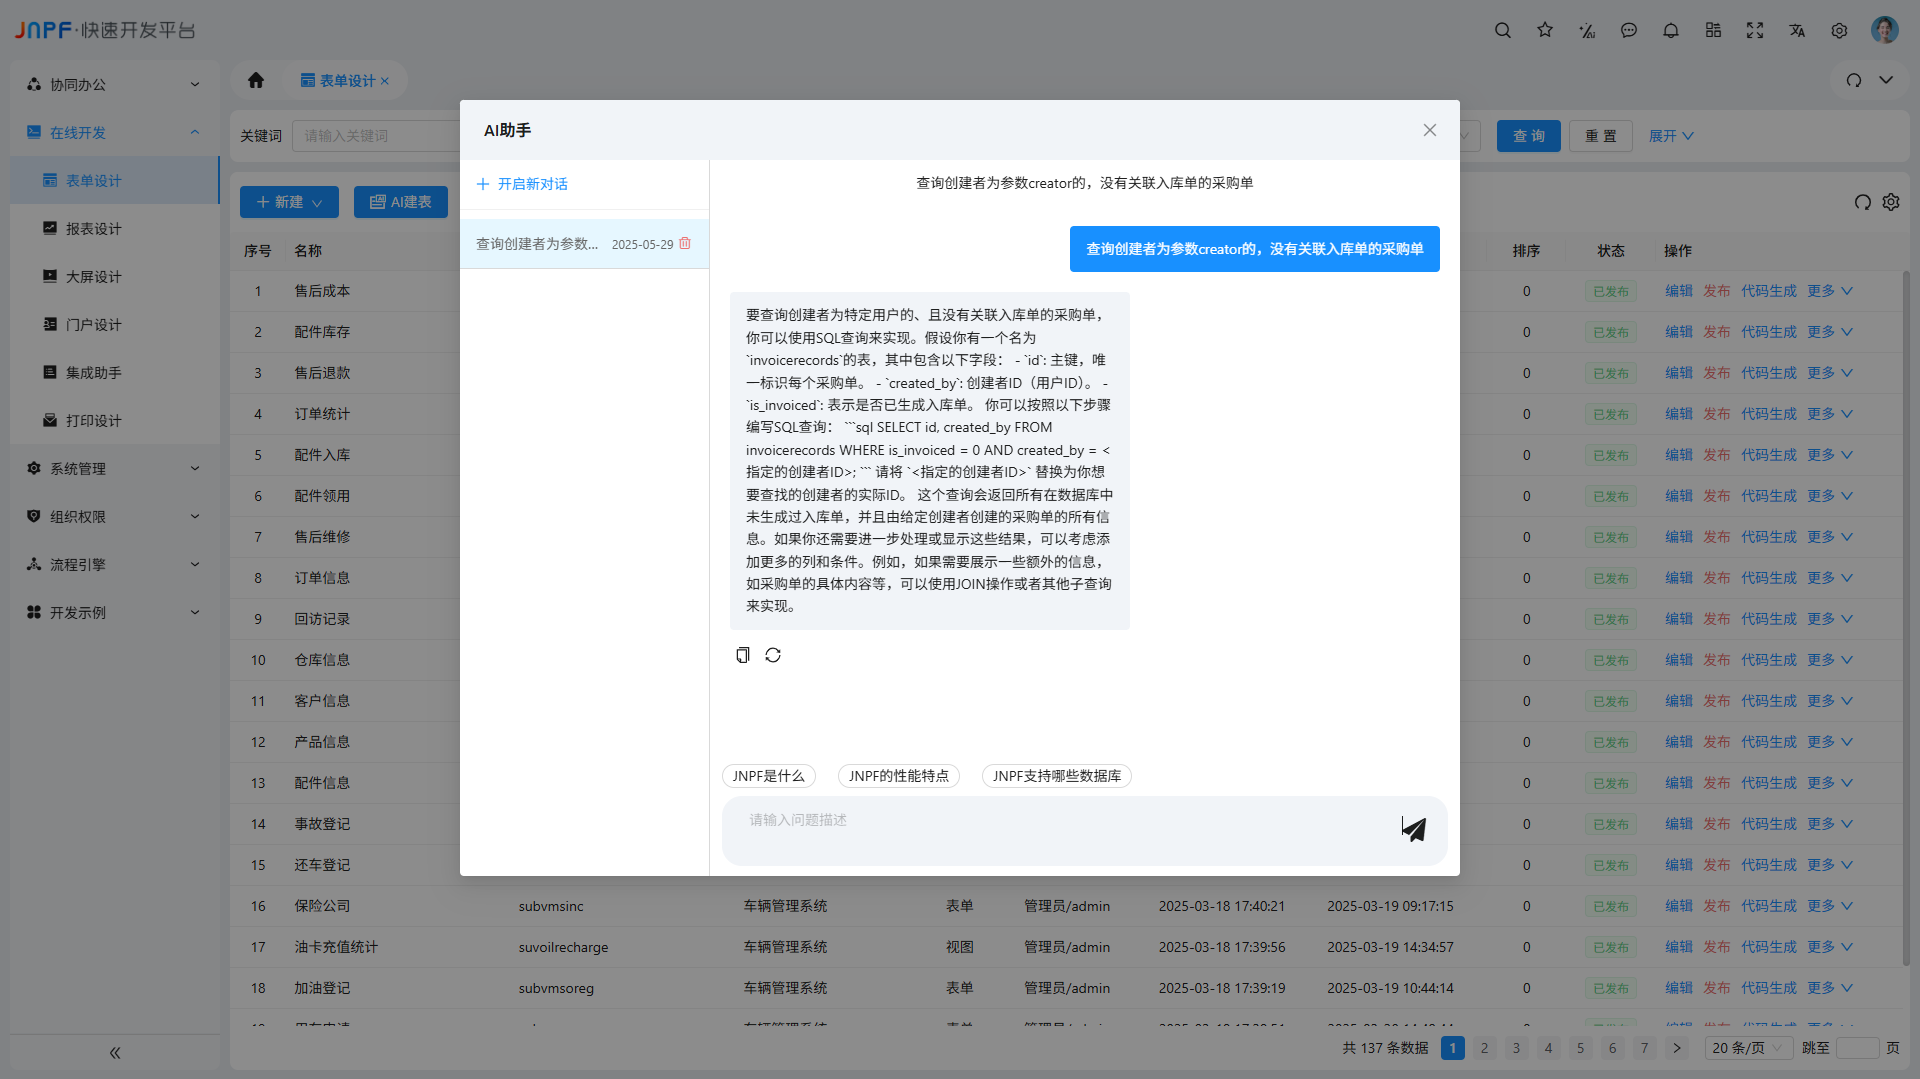1920x1079 pixels.
Task: Click the 重置 reset button
Action: click(1600, 136)
